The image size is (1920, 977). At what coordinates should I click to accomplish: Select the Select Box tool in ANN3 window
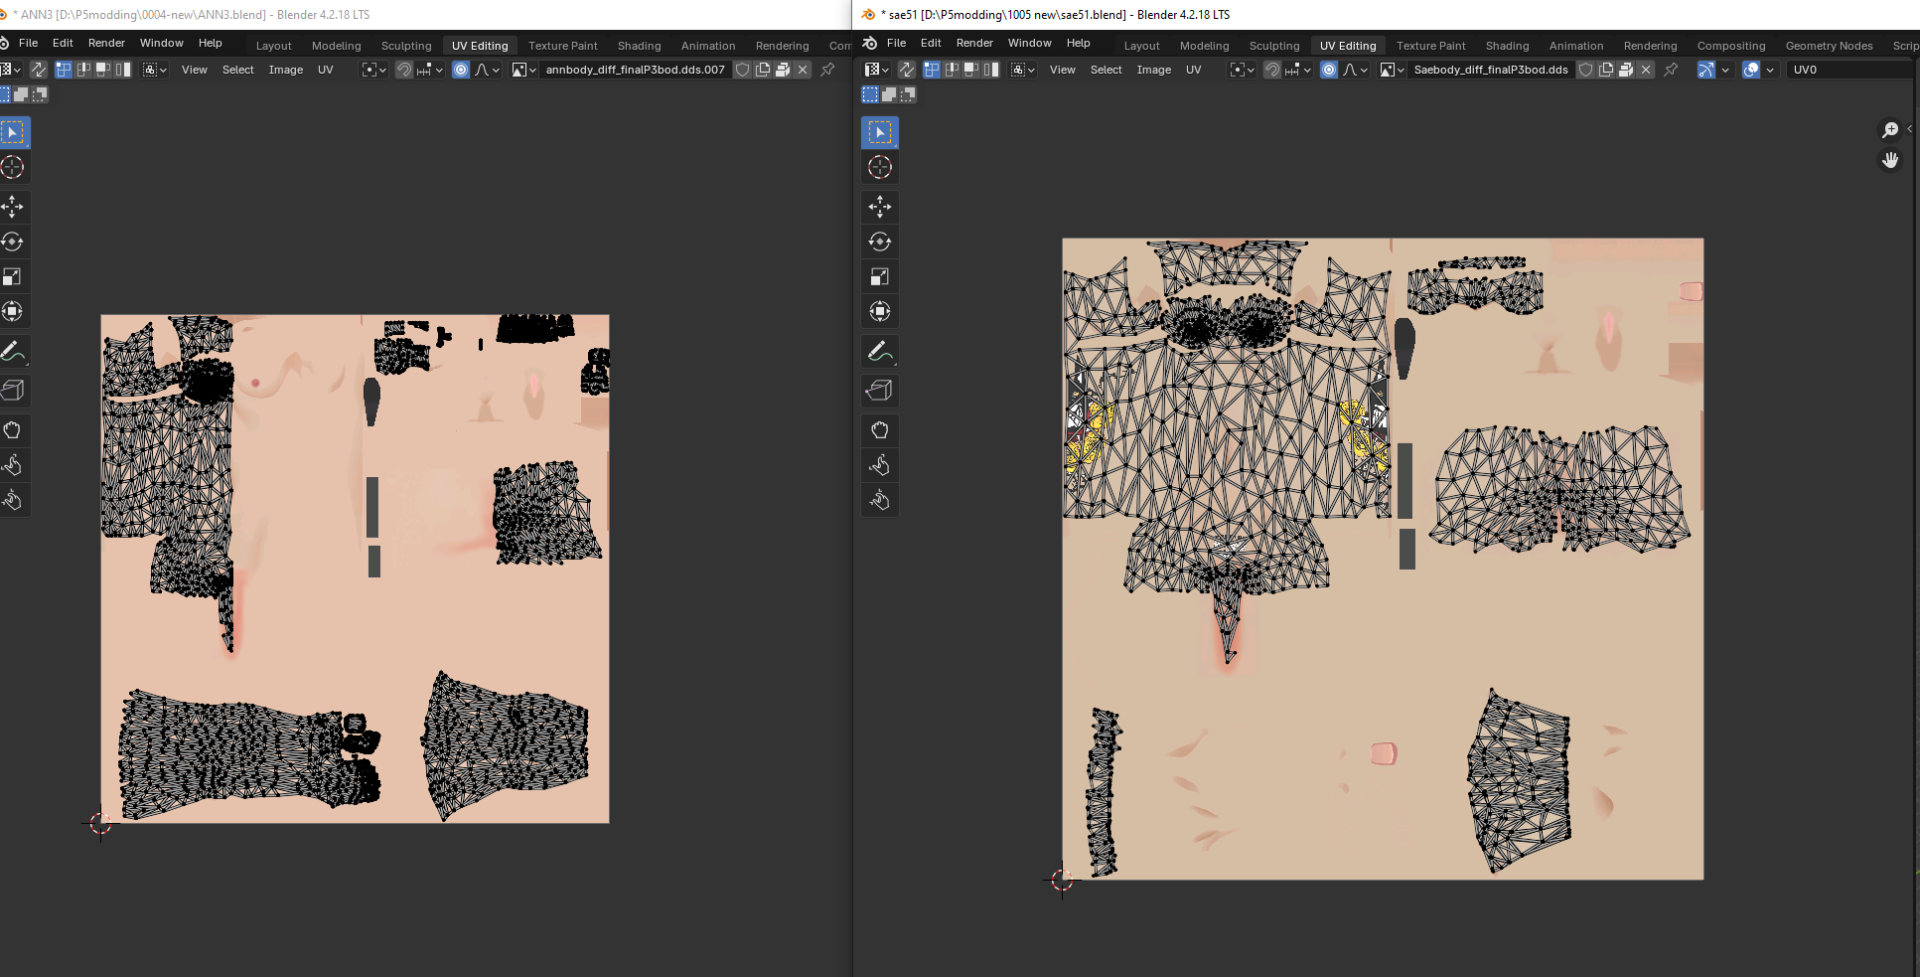coord(13,132)
